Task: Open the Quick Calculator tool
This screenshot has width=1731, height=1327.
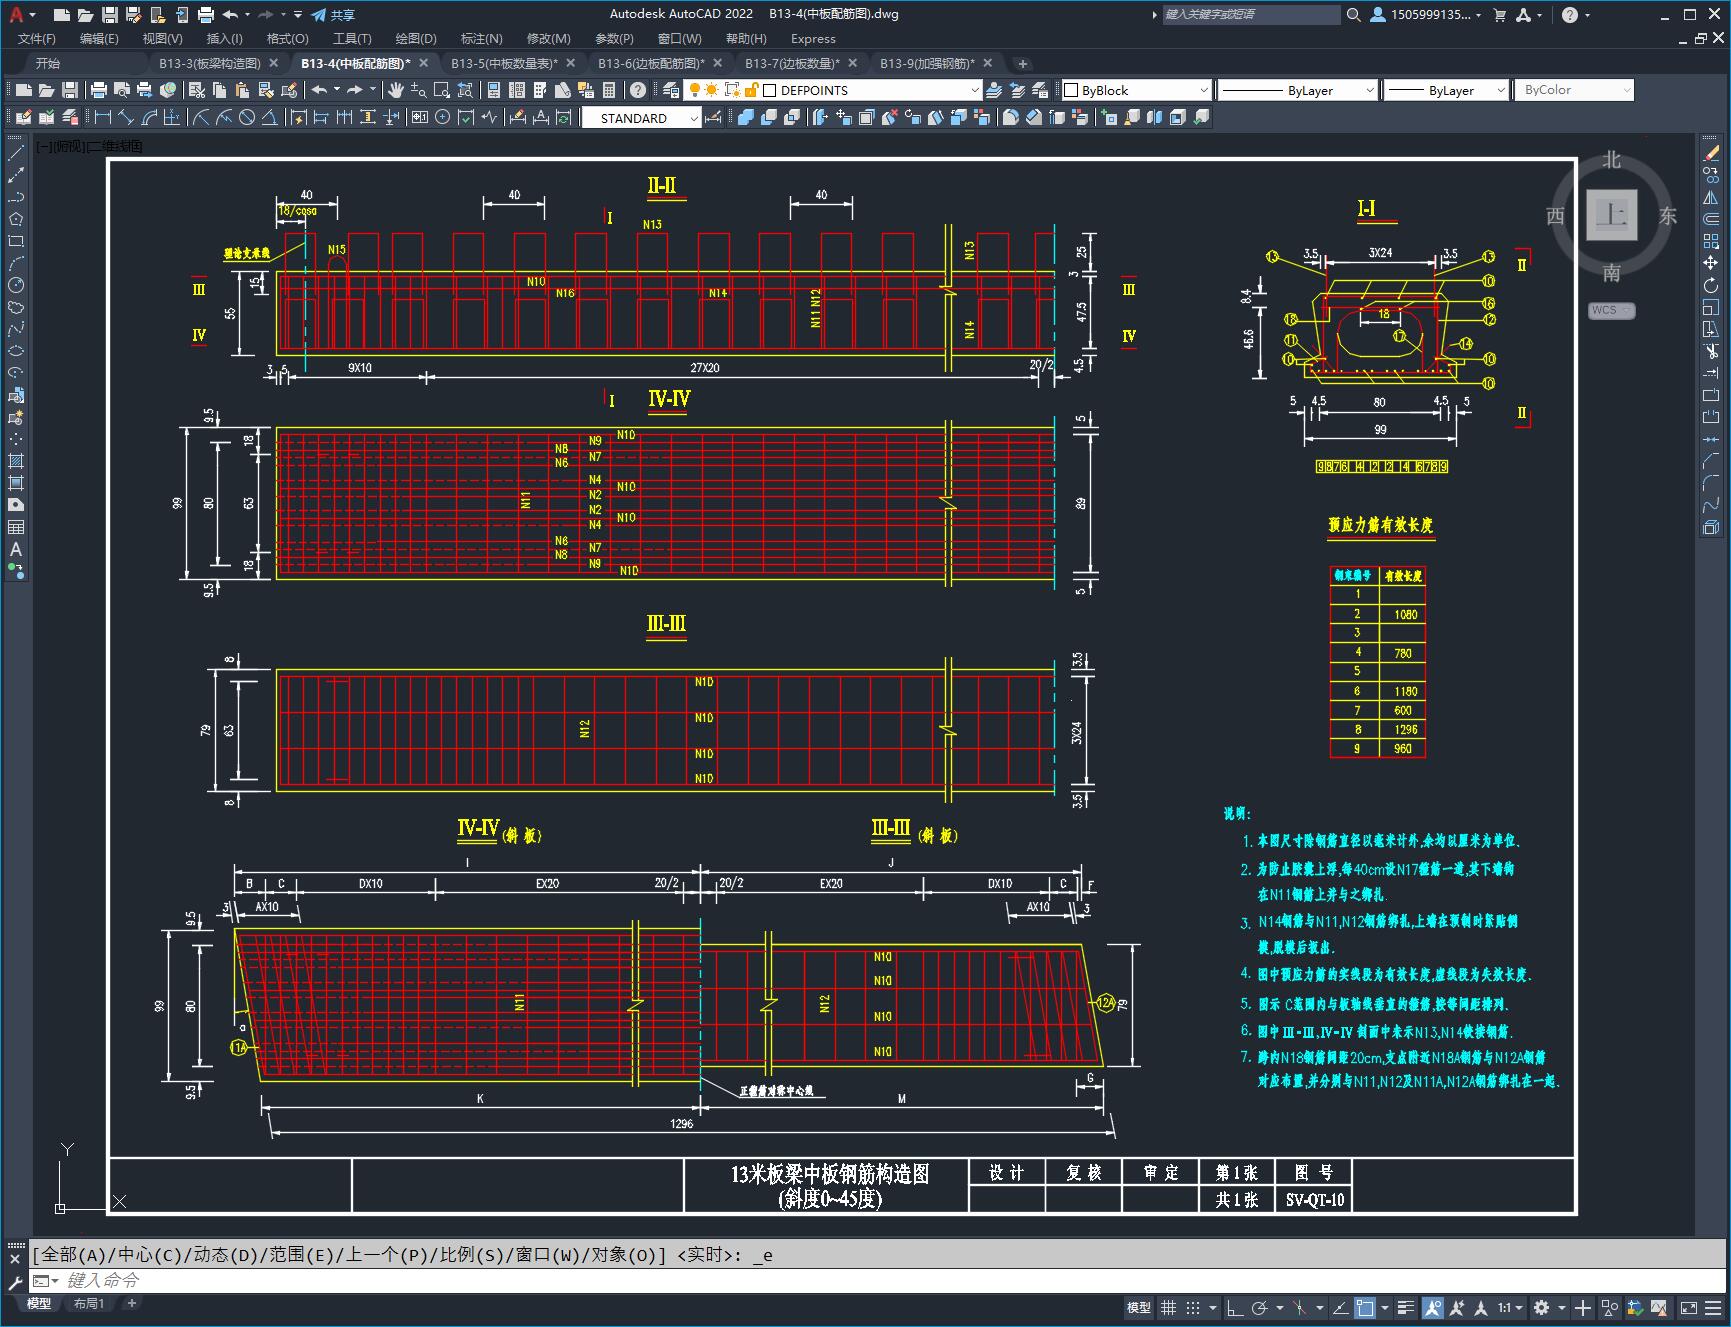Action: click(x=609, y=90)
